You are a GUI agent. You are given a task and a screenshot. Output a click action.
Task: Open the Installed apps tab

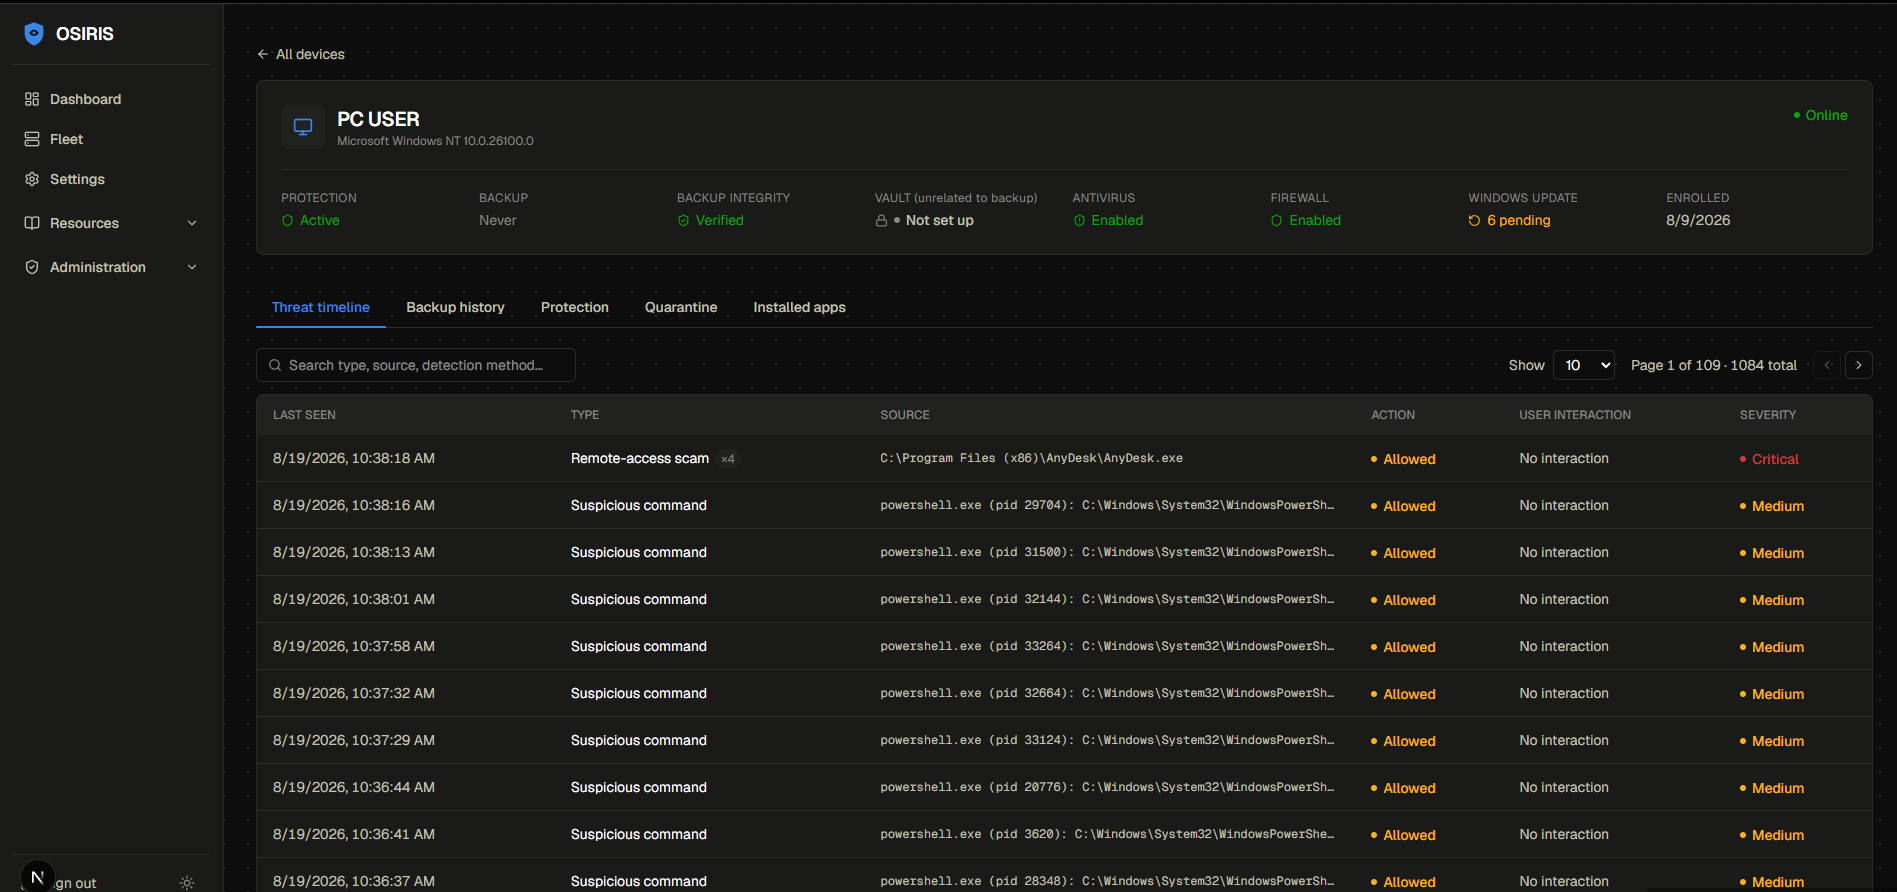[799, 307]
